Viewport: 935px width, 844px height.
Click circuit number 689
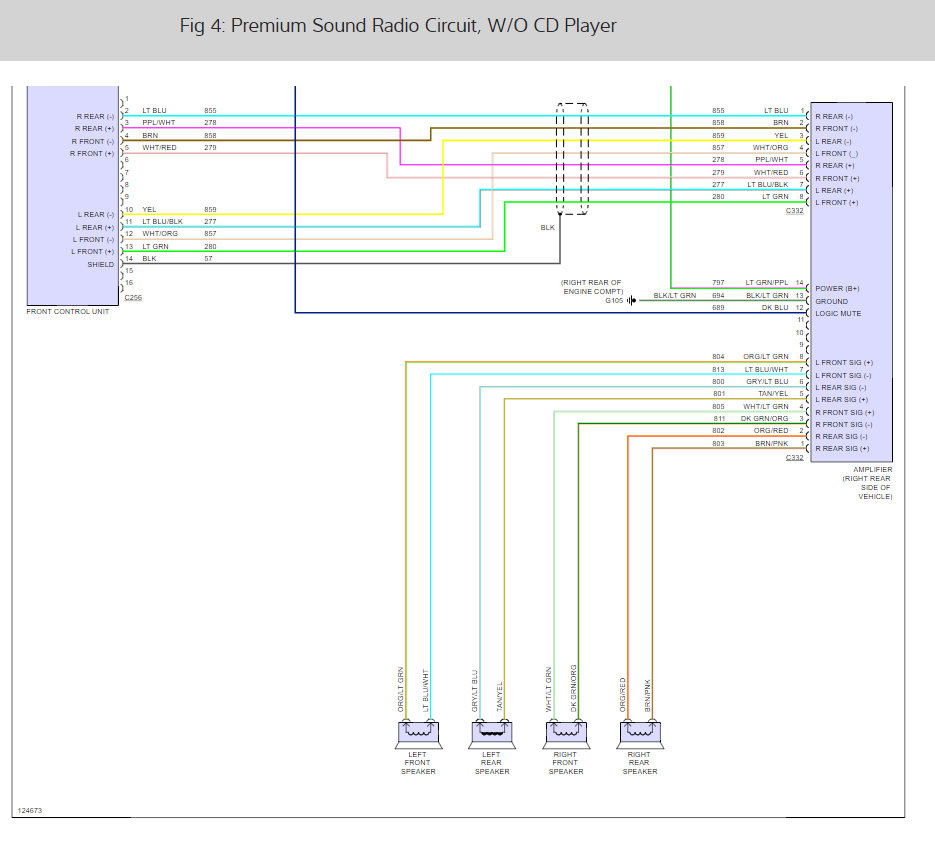pos(718,308)
